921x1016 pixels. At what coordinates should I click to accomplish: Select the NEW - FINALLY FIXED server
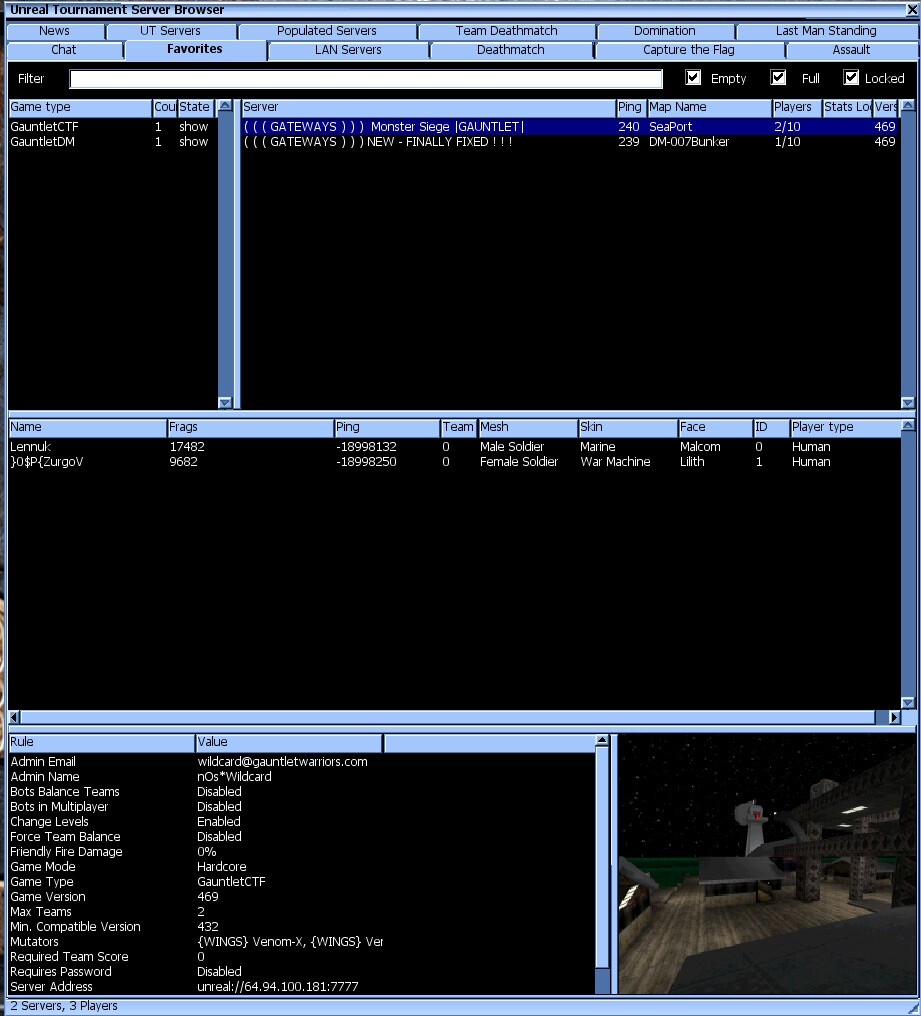570,141
